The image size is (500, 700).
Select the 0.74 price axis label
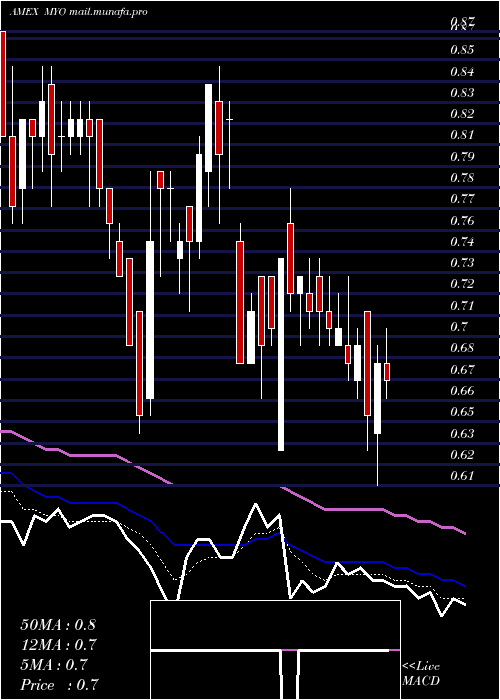(x=462, y=242)
